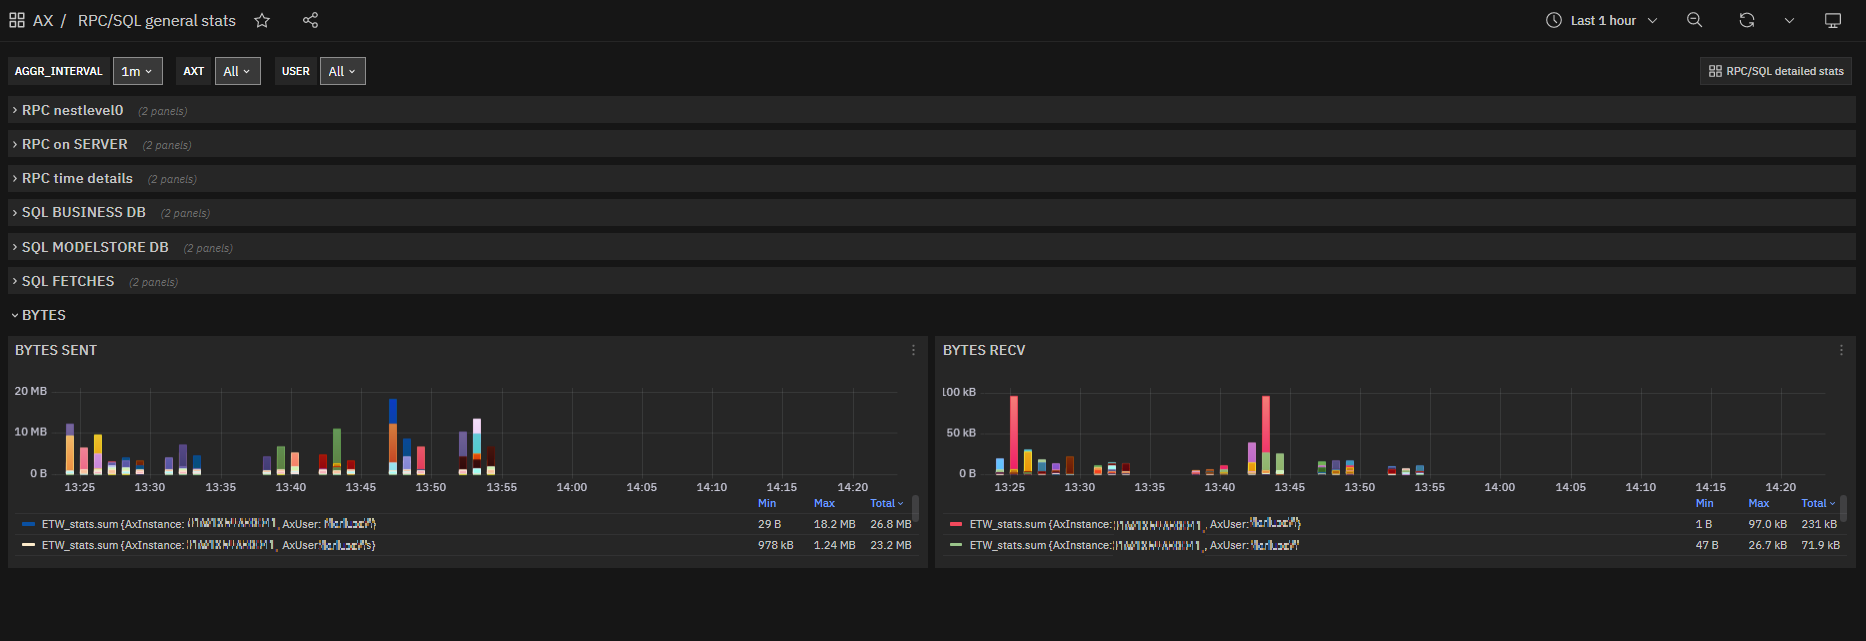Viewport: 1866px width, 641px height.
Task: Sort BYTES SENT legend by Total
Action: pos(886,503)
